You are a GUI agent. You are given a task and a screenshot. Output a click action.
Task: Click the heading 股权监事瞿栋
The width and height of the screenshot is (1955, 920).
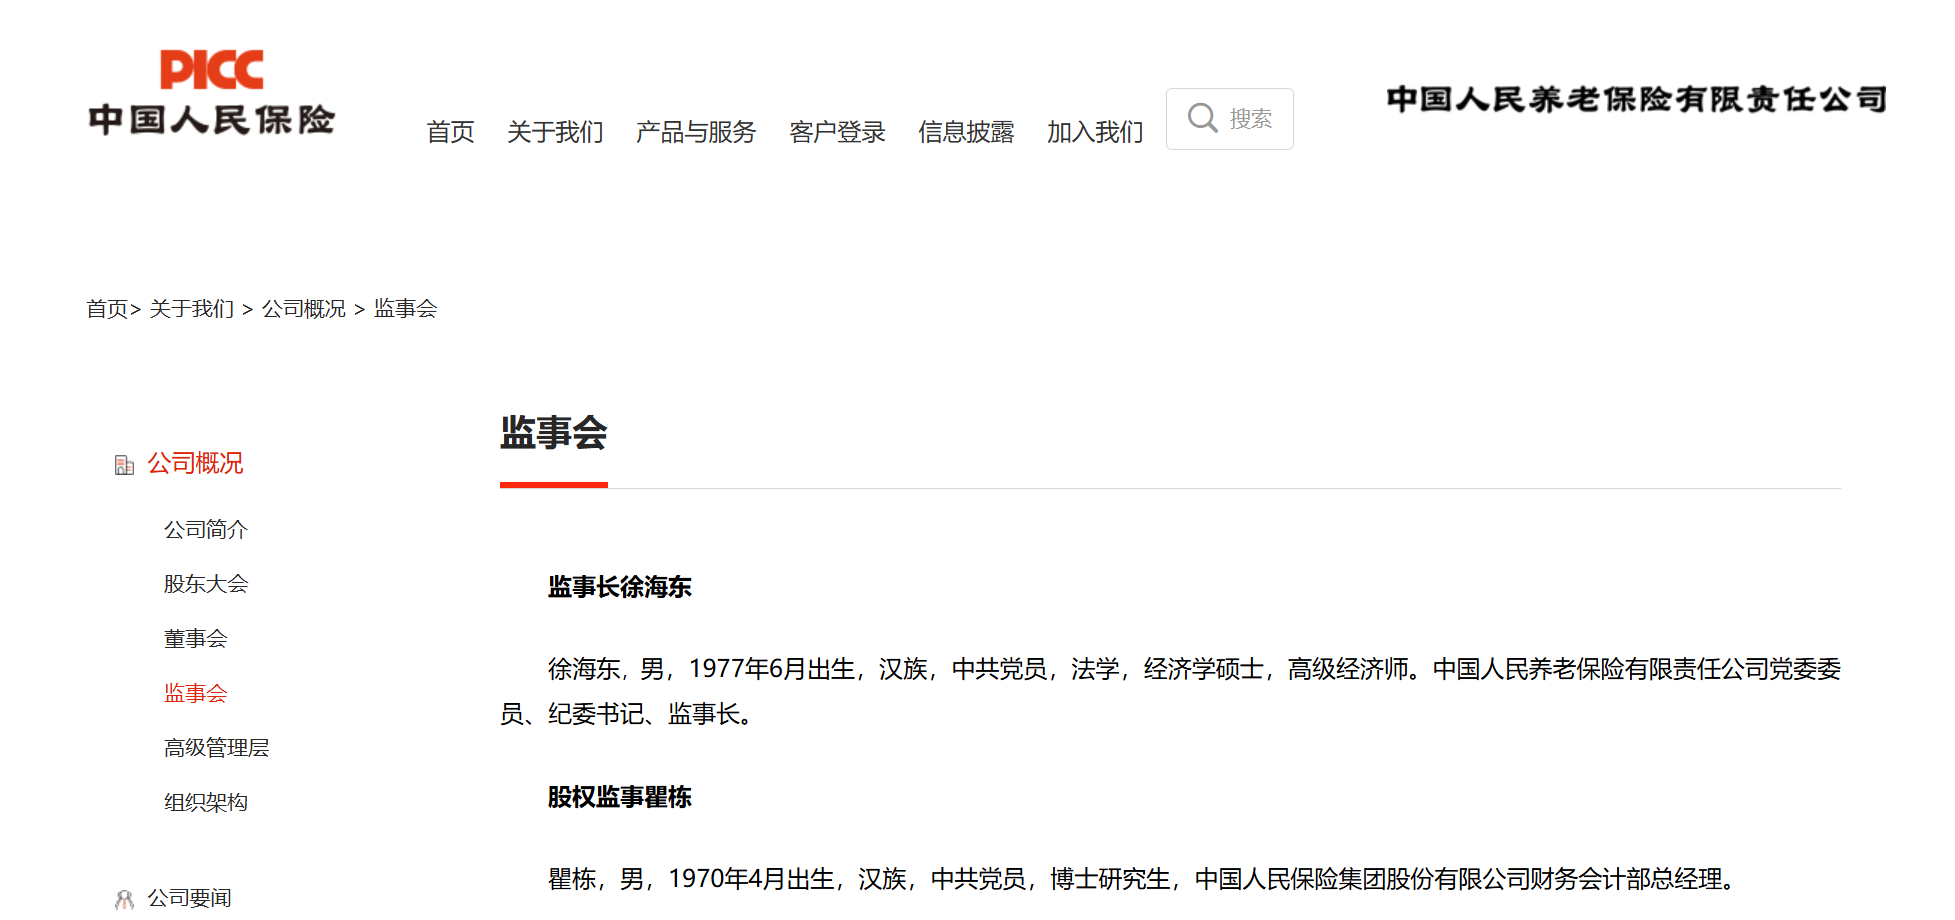(620, 797)
